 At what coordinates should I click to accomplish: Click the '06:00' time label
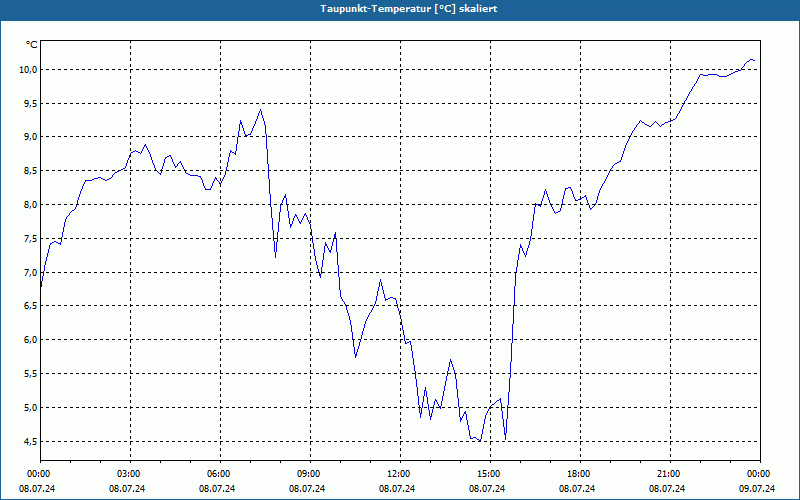(x=217, y=474)
